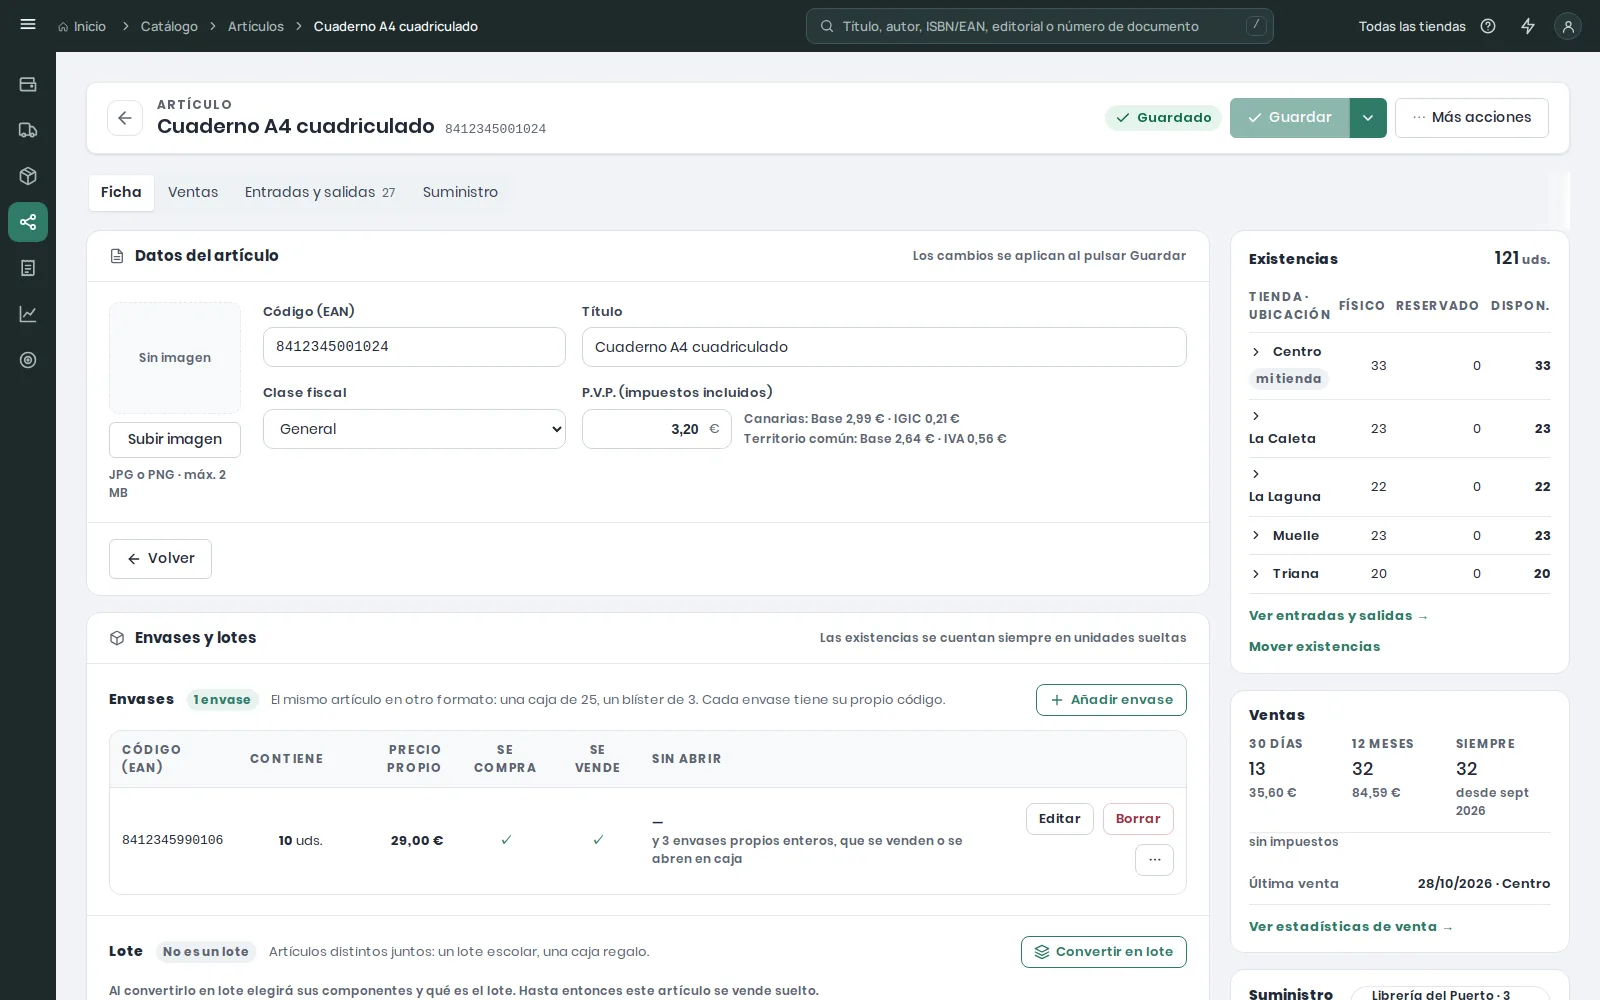Open the documents sidebar icon

click(28, 268)
